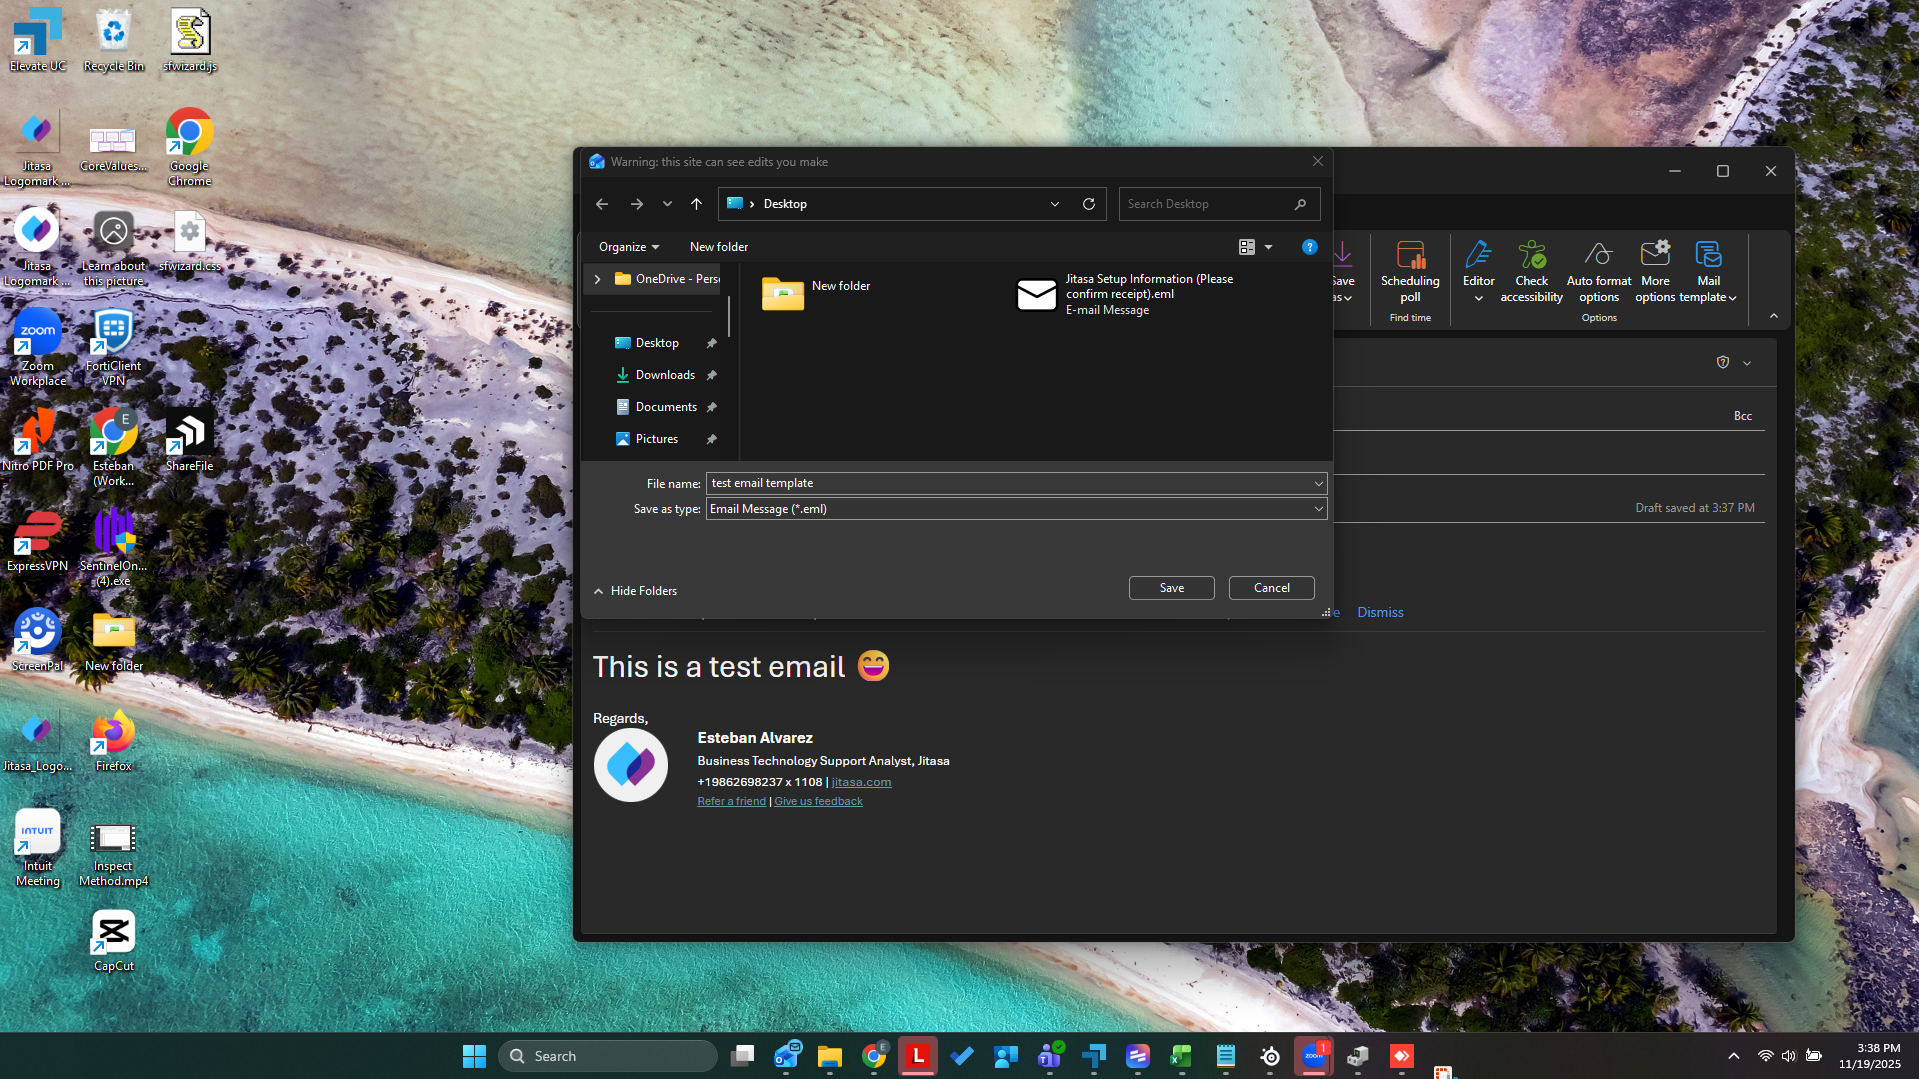Open the file name history dropdown
1919x1079 pixels.
1318,483
